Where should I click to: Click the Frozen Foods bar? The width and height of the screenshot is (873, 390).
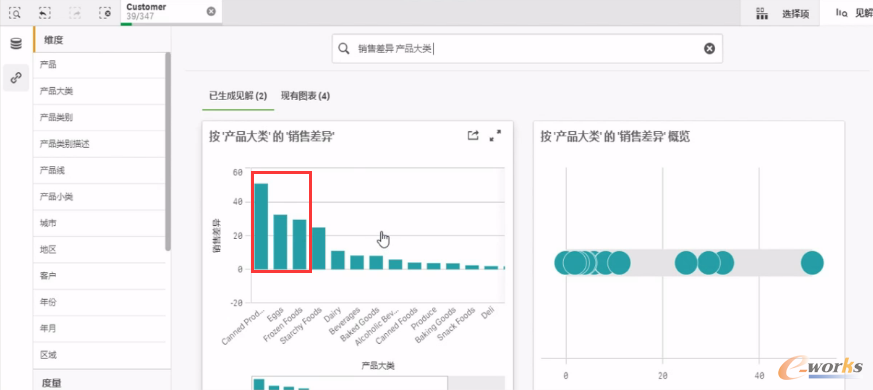pyautogui.click(x=300, y=244)
